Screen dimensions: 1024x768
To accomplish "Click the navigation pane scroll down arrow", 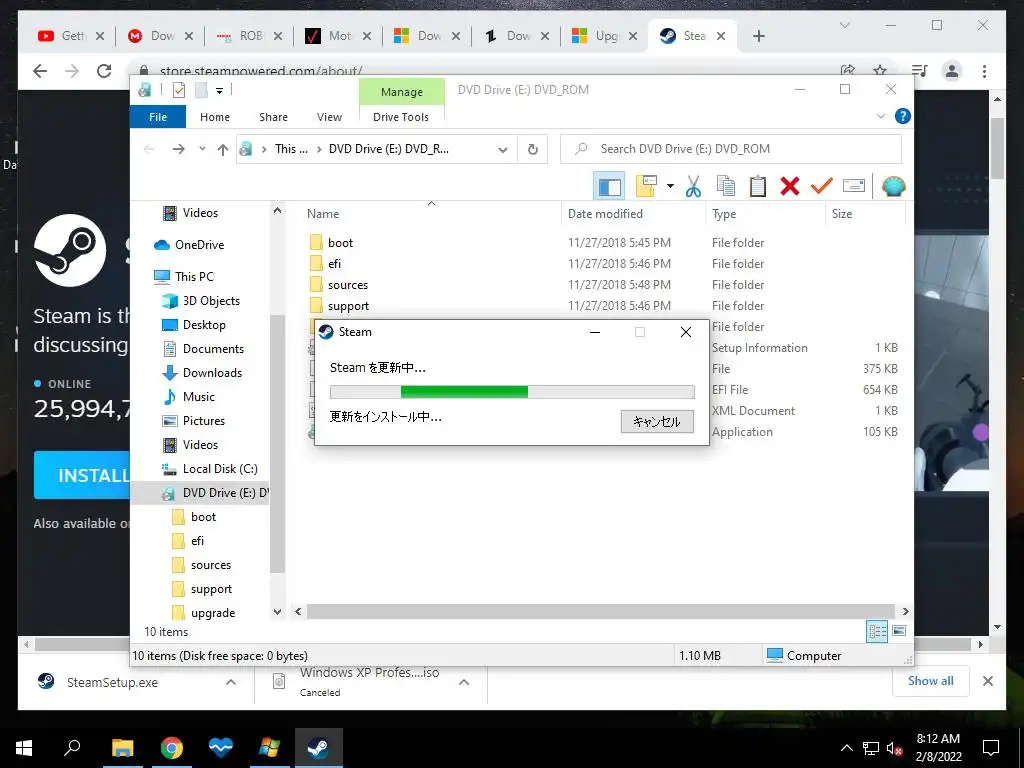I will pyautogui.click(x=278, y=612).
